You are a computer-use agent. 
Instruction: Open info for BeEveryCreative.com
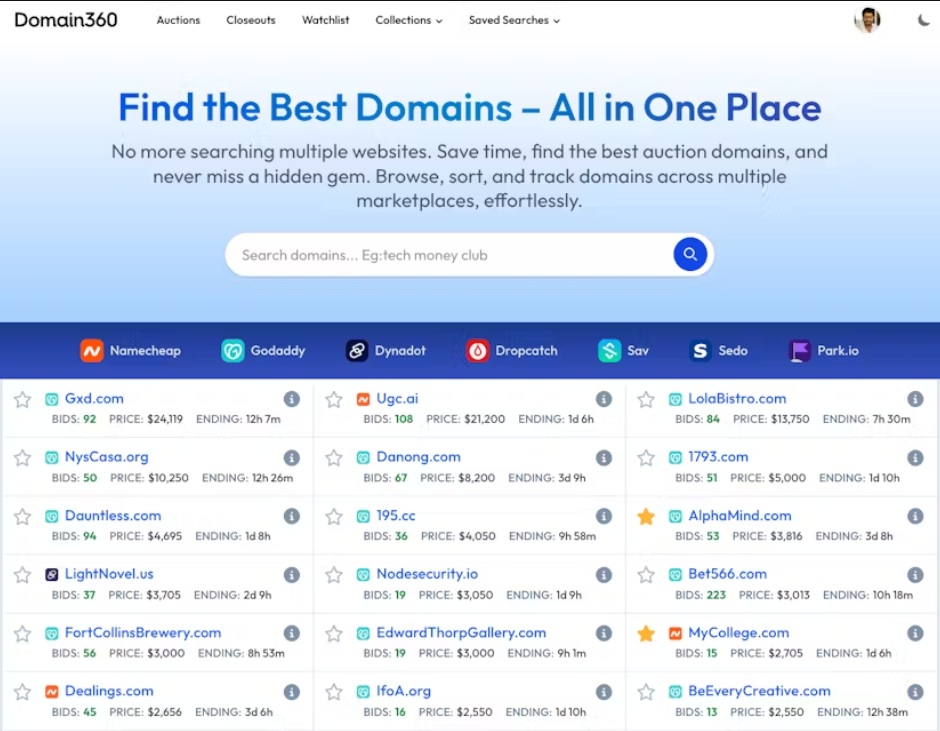tap(915, 691)
